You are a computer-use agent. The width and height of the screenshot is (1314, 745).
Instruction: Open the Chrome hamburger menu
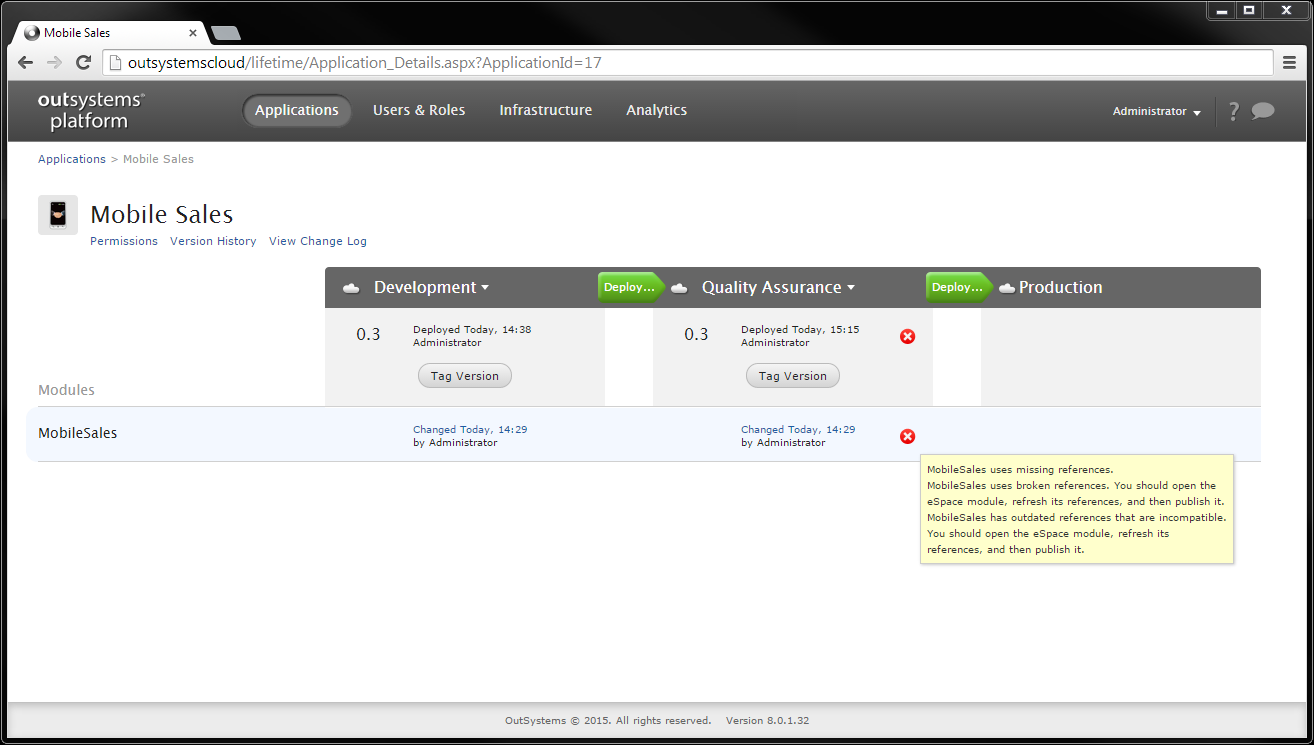[1289, 62]
